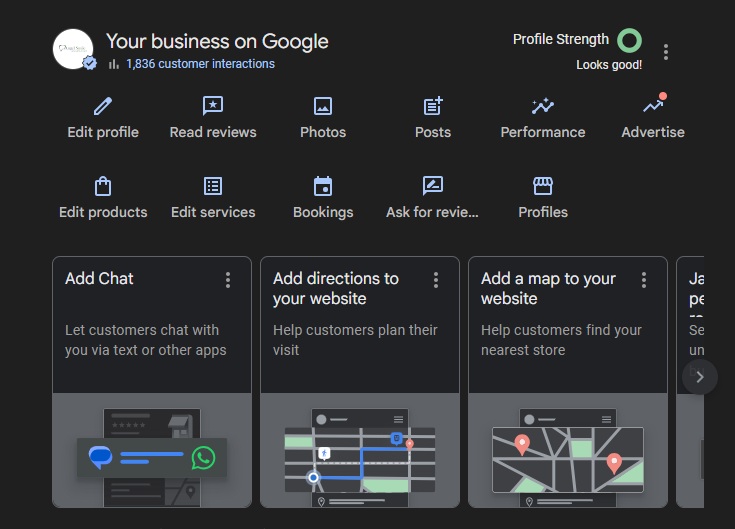The width and height of the screenshot is (735, 529).
Task: Show next suggestion cards with arrow
Action: pyautogui.click(x=700, y=377)
